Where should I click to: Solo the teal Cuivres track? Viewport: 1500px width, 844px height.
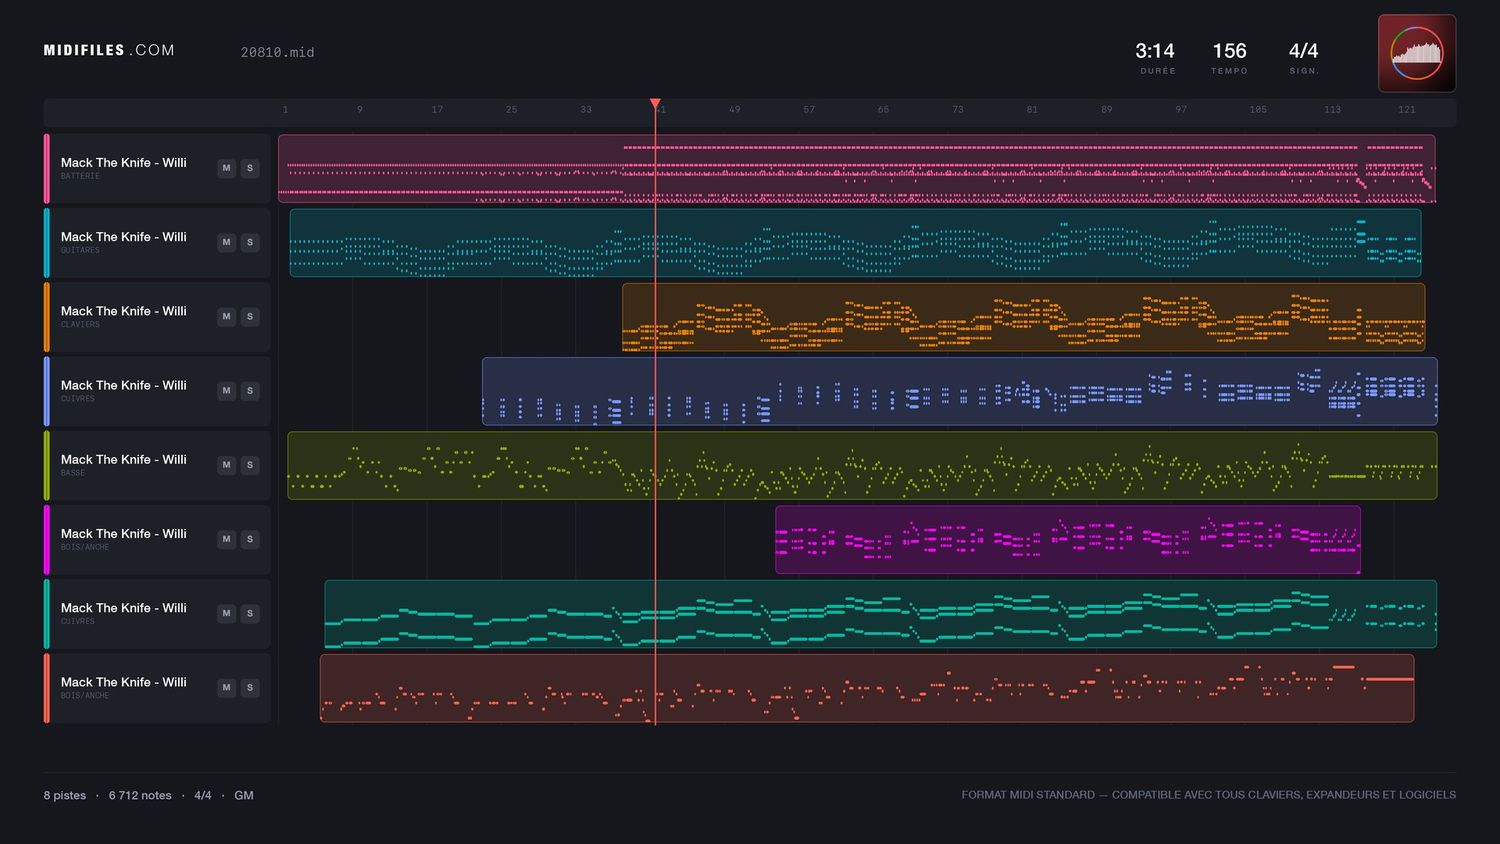[x=250, y=613]
